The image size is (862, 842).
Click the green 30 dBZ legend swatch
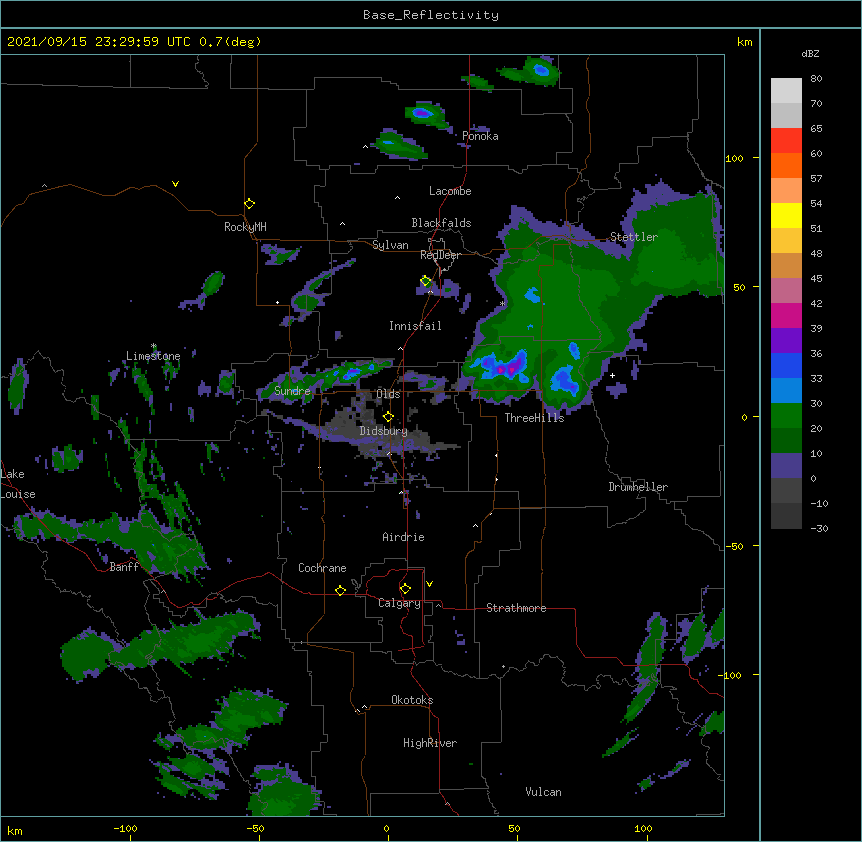(x=786, y=416)
